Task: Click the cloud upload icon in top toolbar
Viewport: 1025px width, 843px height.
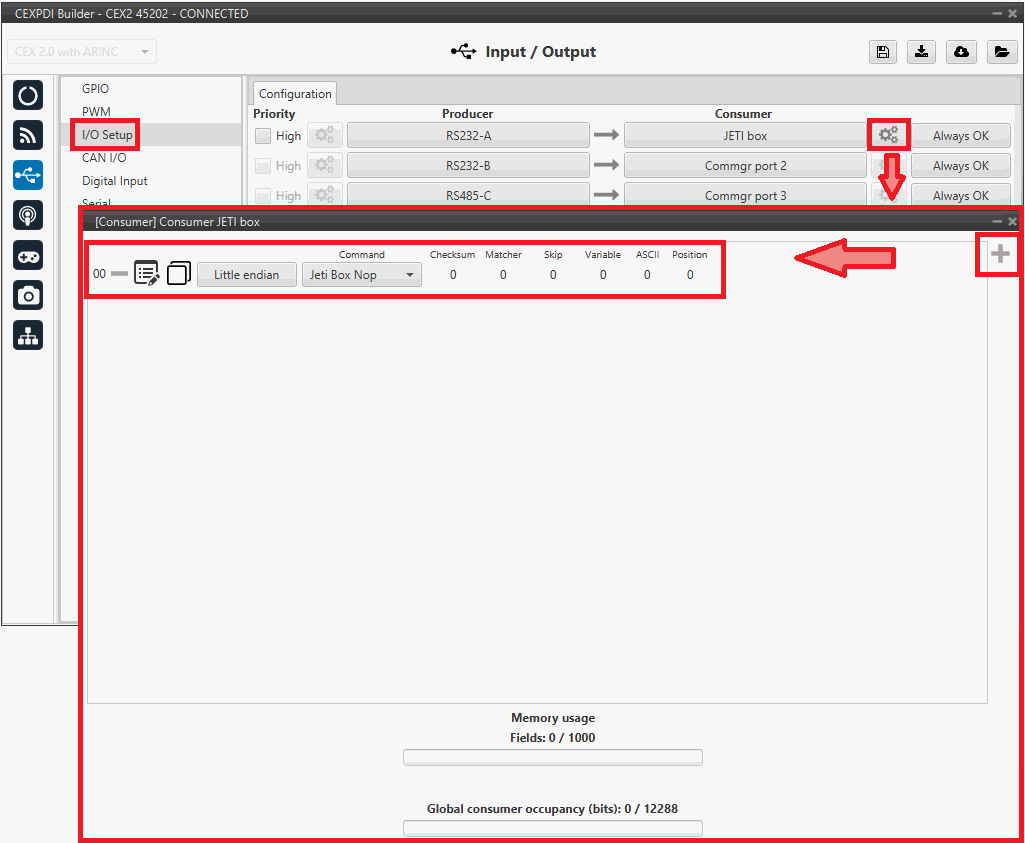Action: coord(961,52)
